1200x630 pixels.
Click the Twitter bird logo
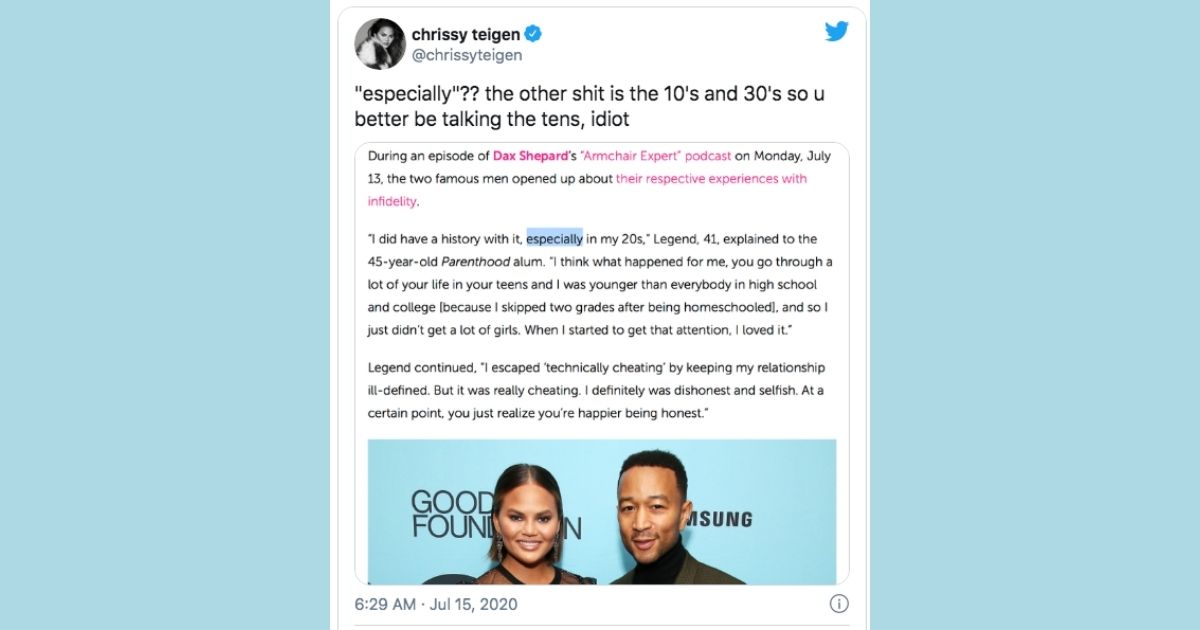point(837,31)
